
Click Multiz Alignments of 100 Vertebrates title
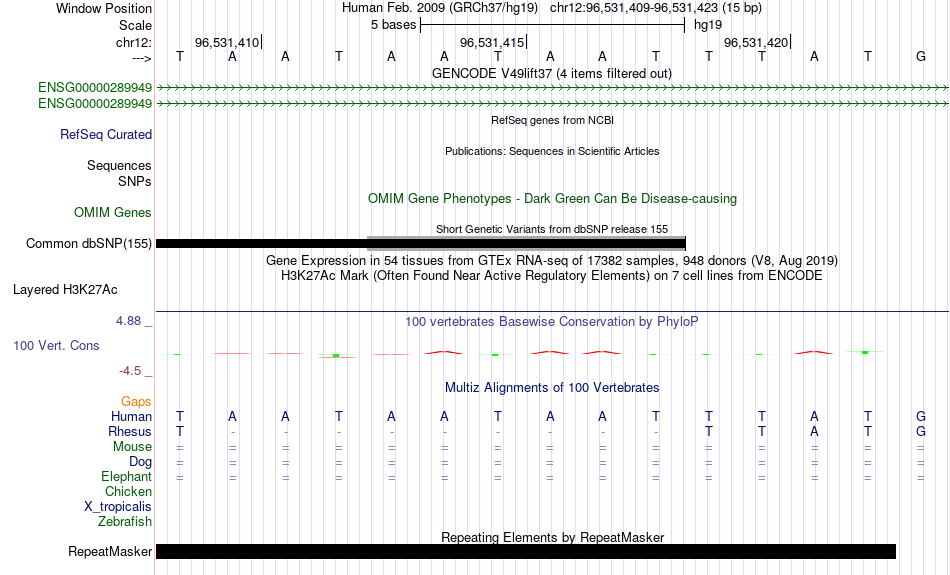click(552, 388)
